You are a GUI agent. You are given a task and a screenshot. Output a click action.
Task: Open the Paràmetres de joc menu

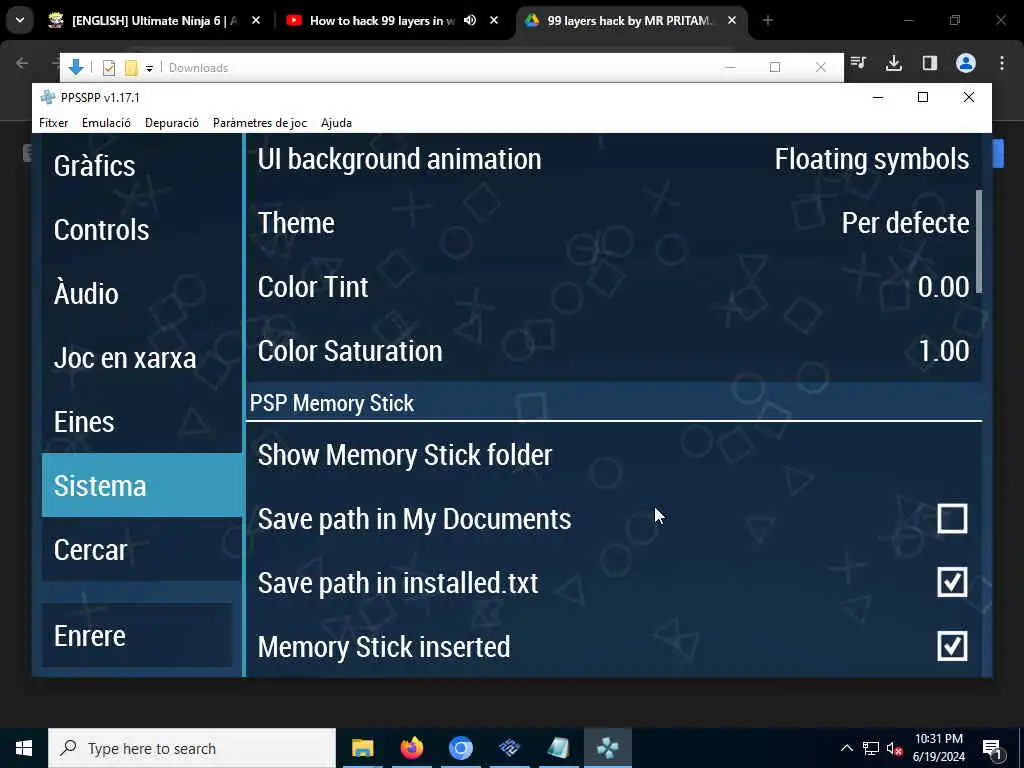260,123
